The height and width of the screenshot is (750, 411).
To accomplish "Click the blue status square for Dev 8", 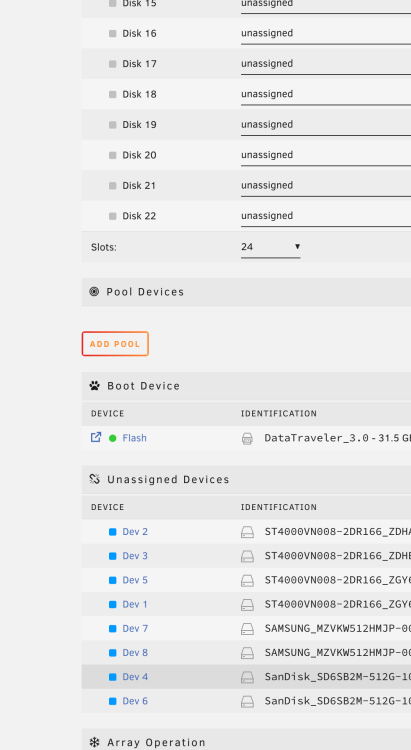I will [112, 653].
